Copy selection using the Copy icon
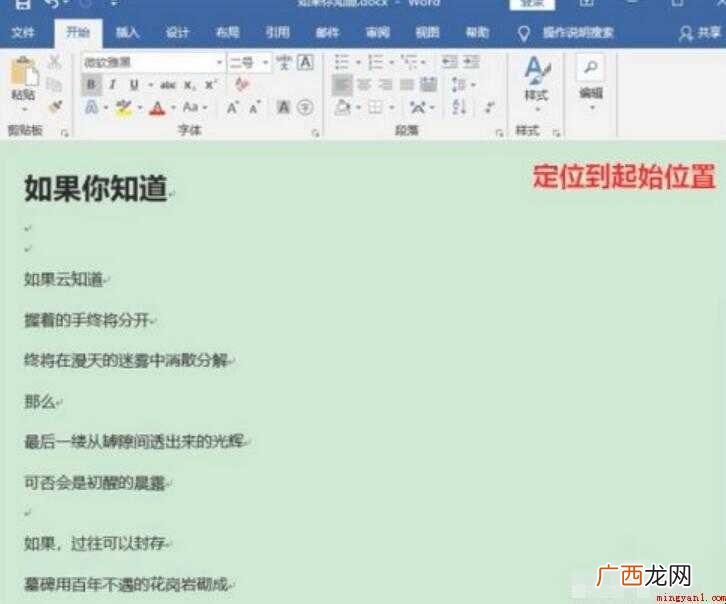The image size is (726, 604). tap(55, 84)
